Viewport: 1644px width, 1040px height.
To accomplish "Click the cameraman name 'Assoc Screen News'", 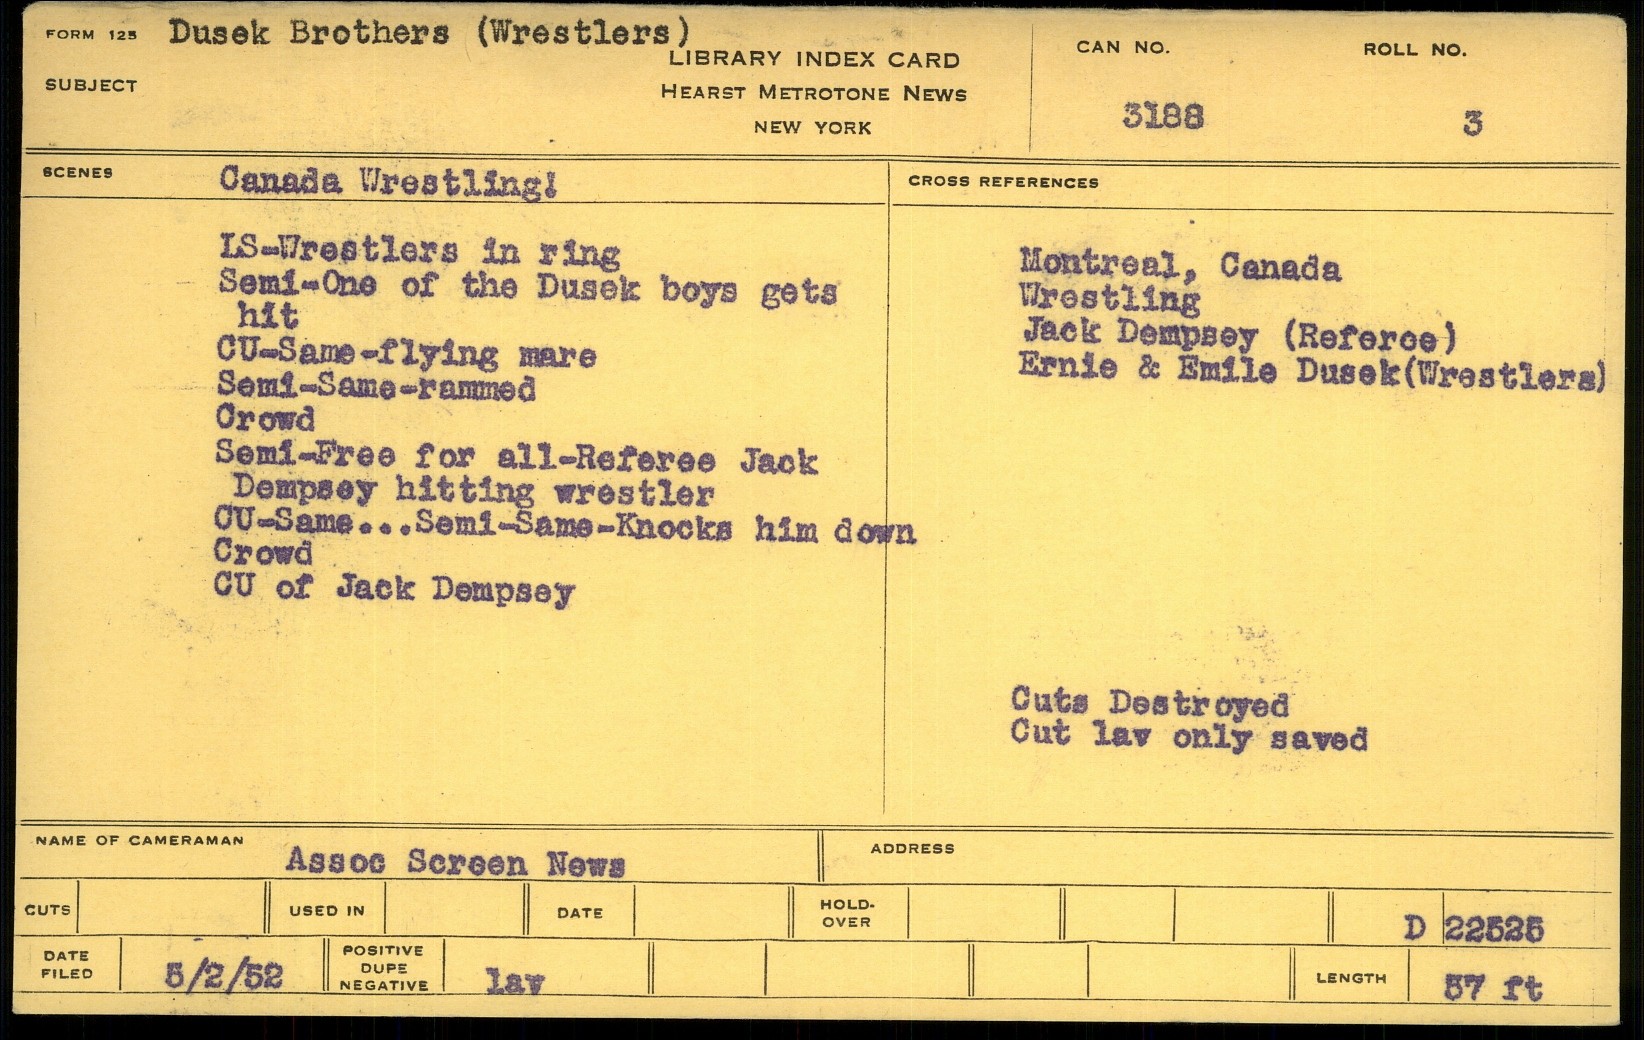I will pos(455,862).
